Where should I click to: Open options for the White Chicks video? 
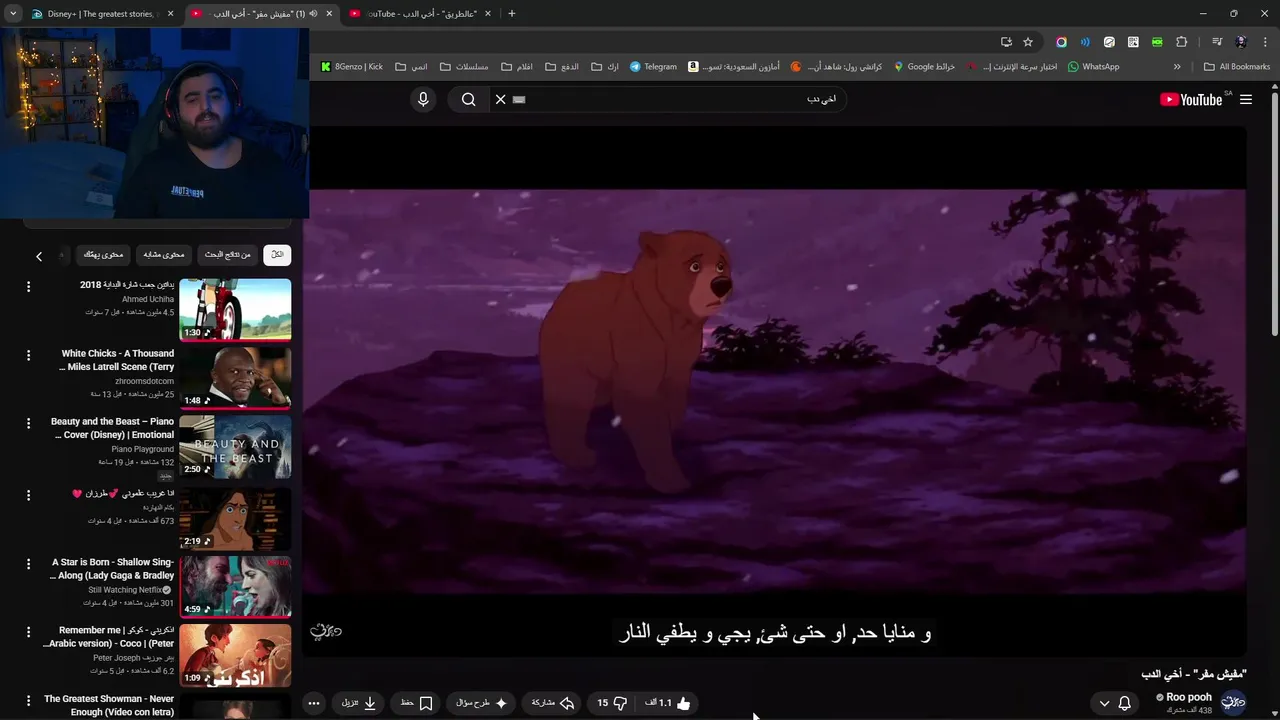(28, 355)
